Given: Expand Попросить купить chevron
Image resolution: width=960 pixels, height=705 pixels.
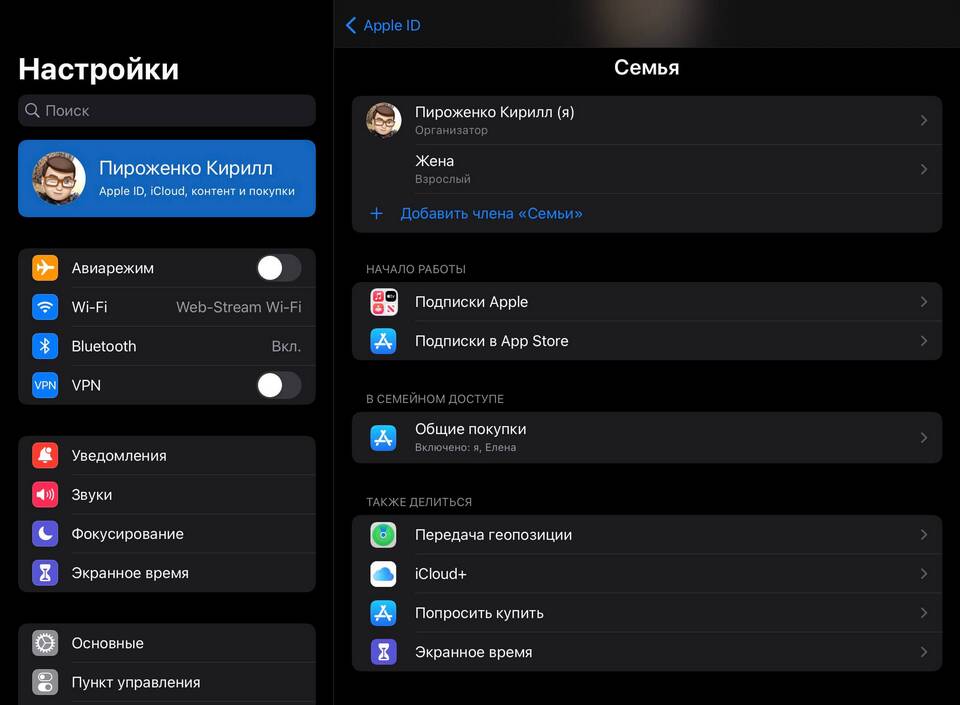Looking at the screenshot, I should tap(924, 613).
